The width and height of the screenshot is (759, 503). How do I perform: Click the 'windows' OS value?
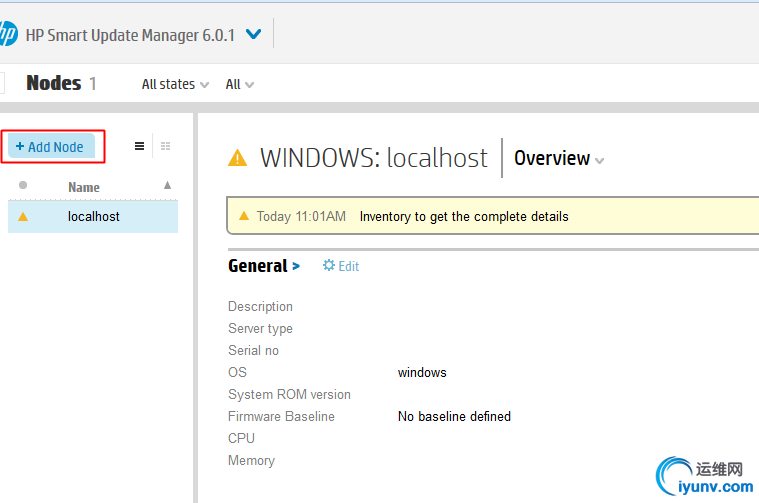pyautogui.click(x=422, y=372)
